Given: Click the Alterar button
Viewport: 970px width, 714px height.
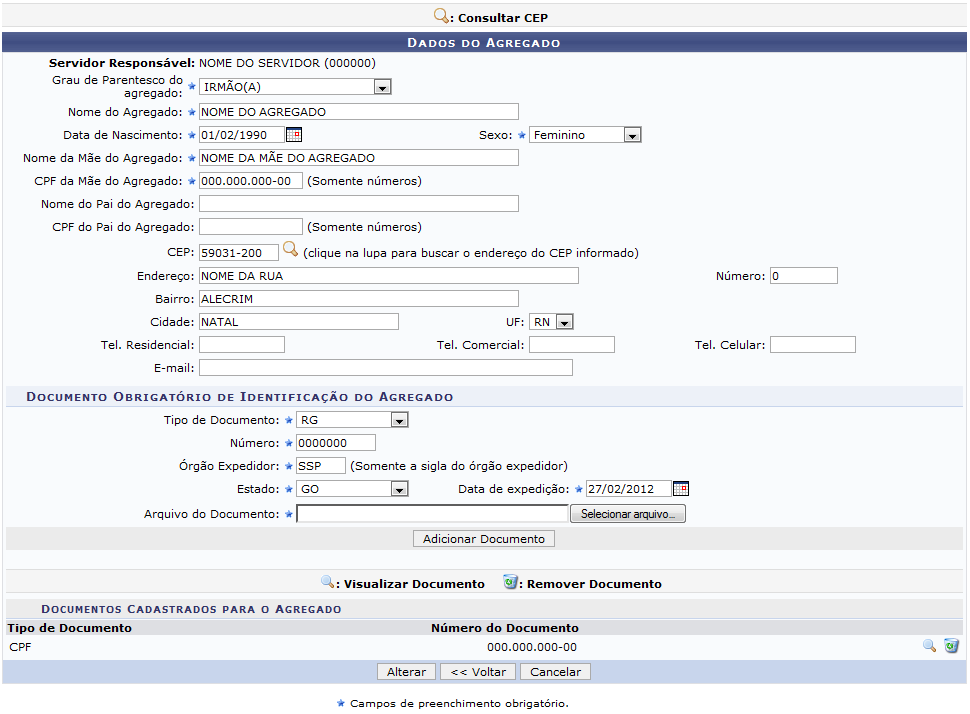Looking at the screenshot, I should click(x=406, y=672).
